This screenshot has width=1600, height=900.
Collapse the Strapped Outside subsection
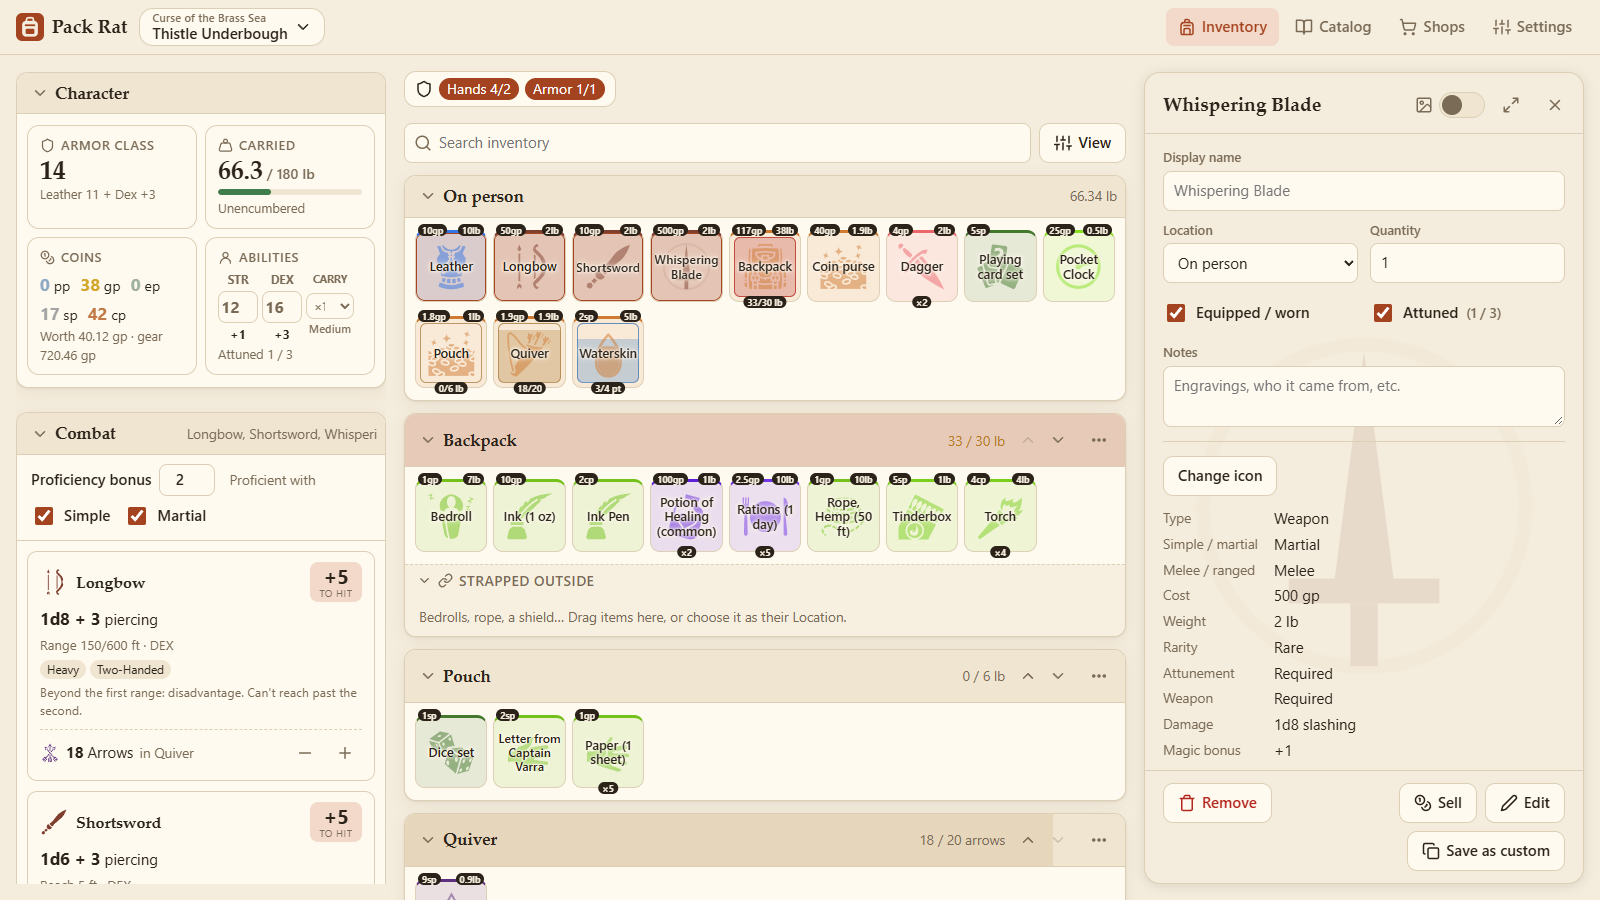pyautogui.click(x=424, y=581)
